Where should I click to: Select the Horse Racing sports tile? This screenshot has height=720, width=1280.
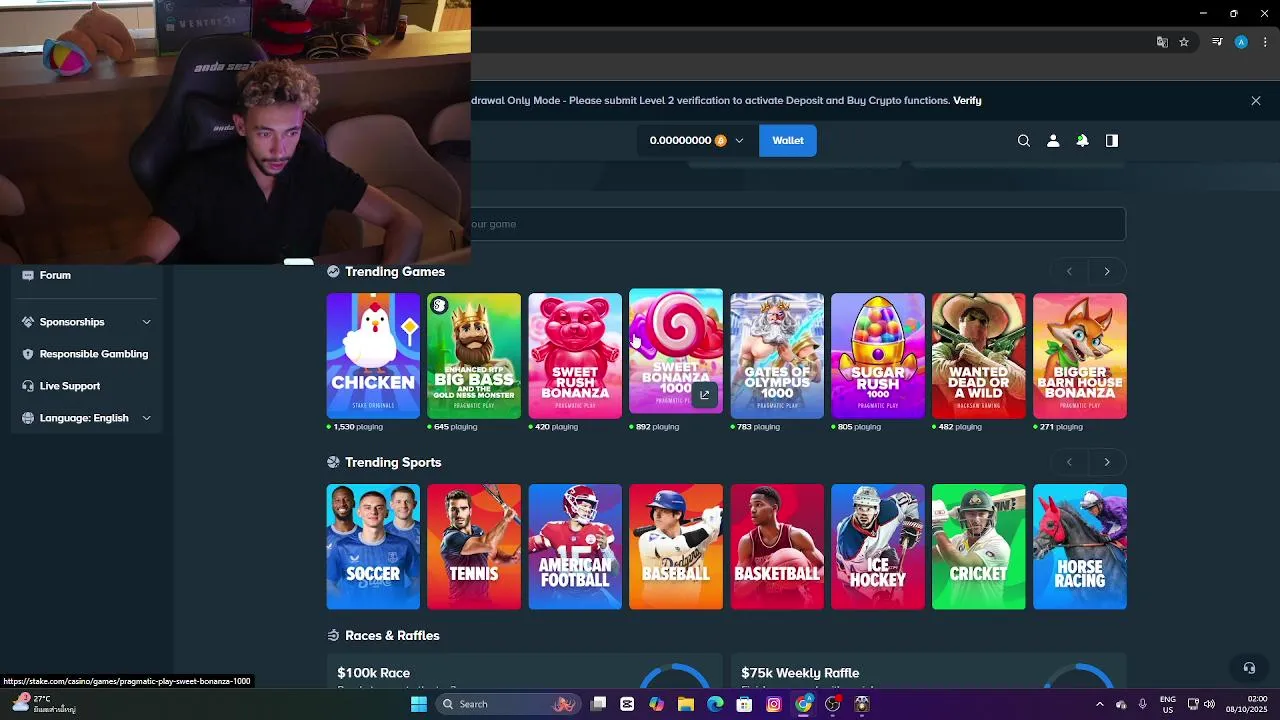pos(1080,547)
